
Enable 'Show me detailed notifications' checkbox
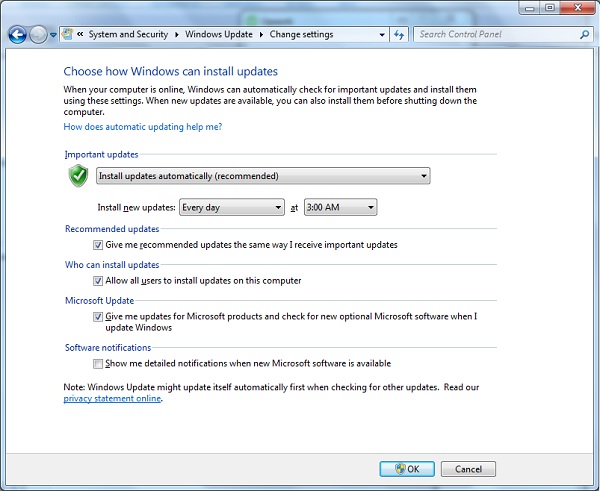98,364
